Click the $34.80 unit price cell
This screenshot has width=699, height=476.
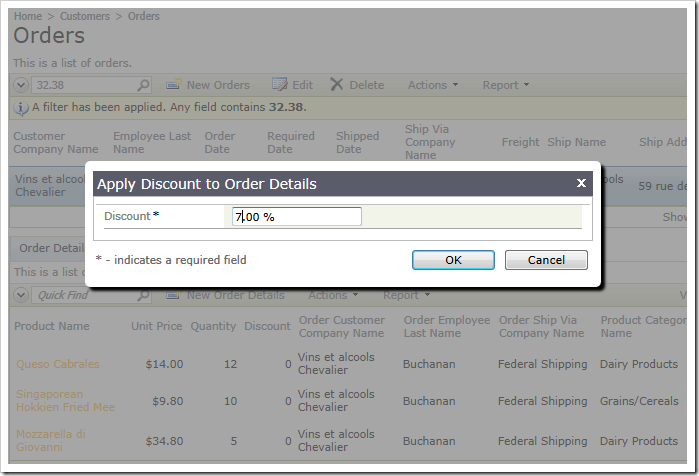coord(164,441)
